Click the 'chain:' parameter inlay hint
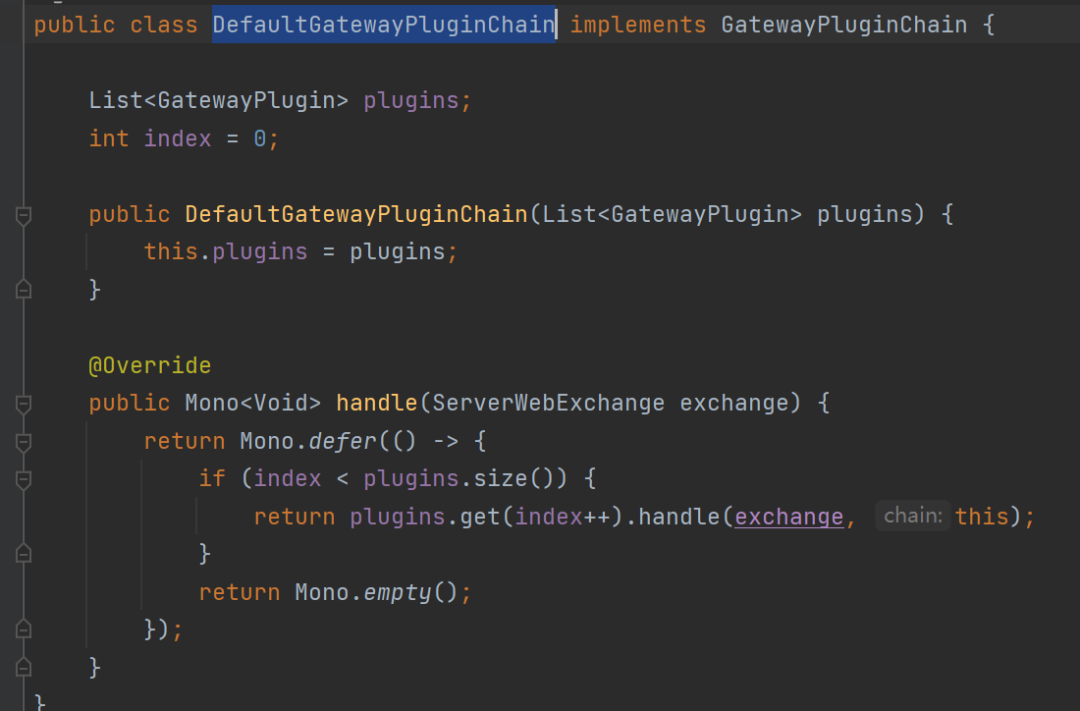Screen dimensions: 1080x711 pos(913,516)
